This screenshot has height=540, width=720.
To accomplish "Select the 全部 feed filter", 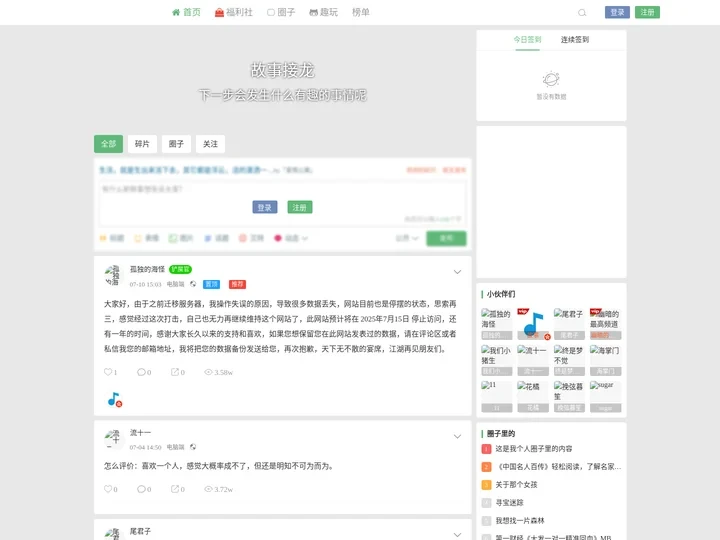I will (x=108, y=144).
